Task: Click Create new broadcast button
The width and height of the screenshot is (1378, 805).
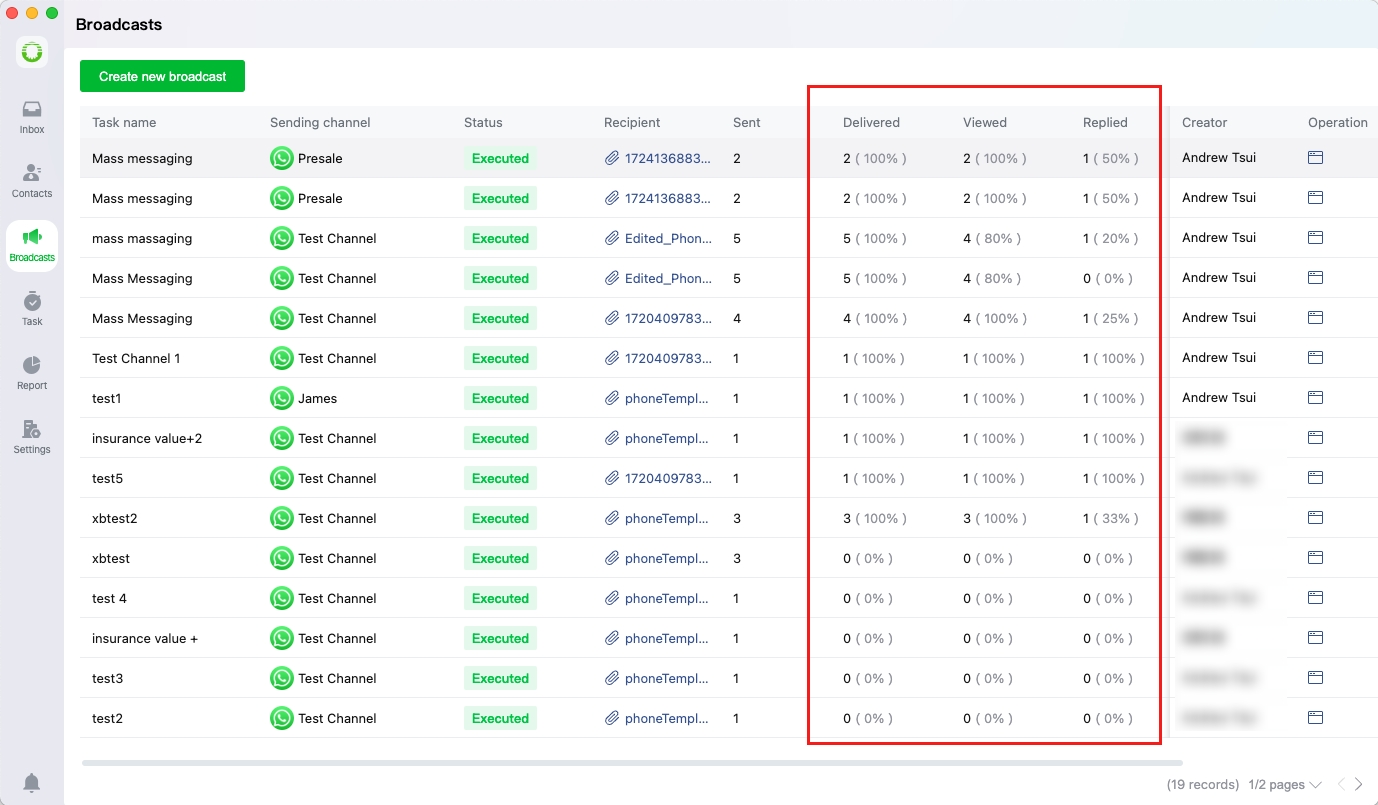Action: 162,76
